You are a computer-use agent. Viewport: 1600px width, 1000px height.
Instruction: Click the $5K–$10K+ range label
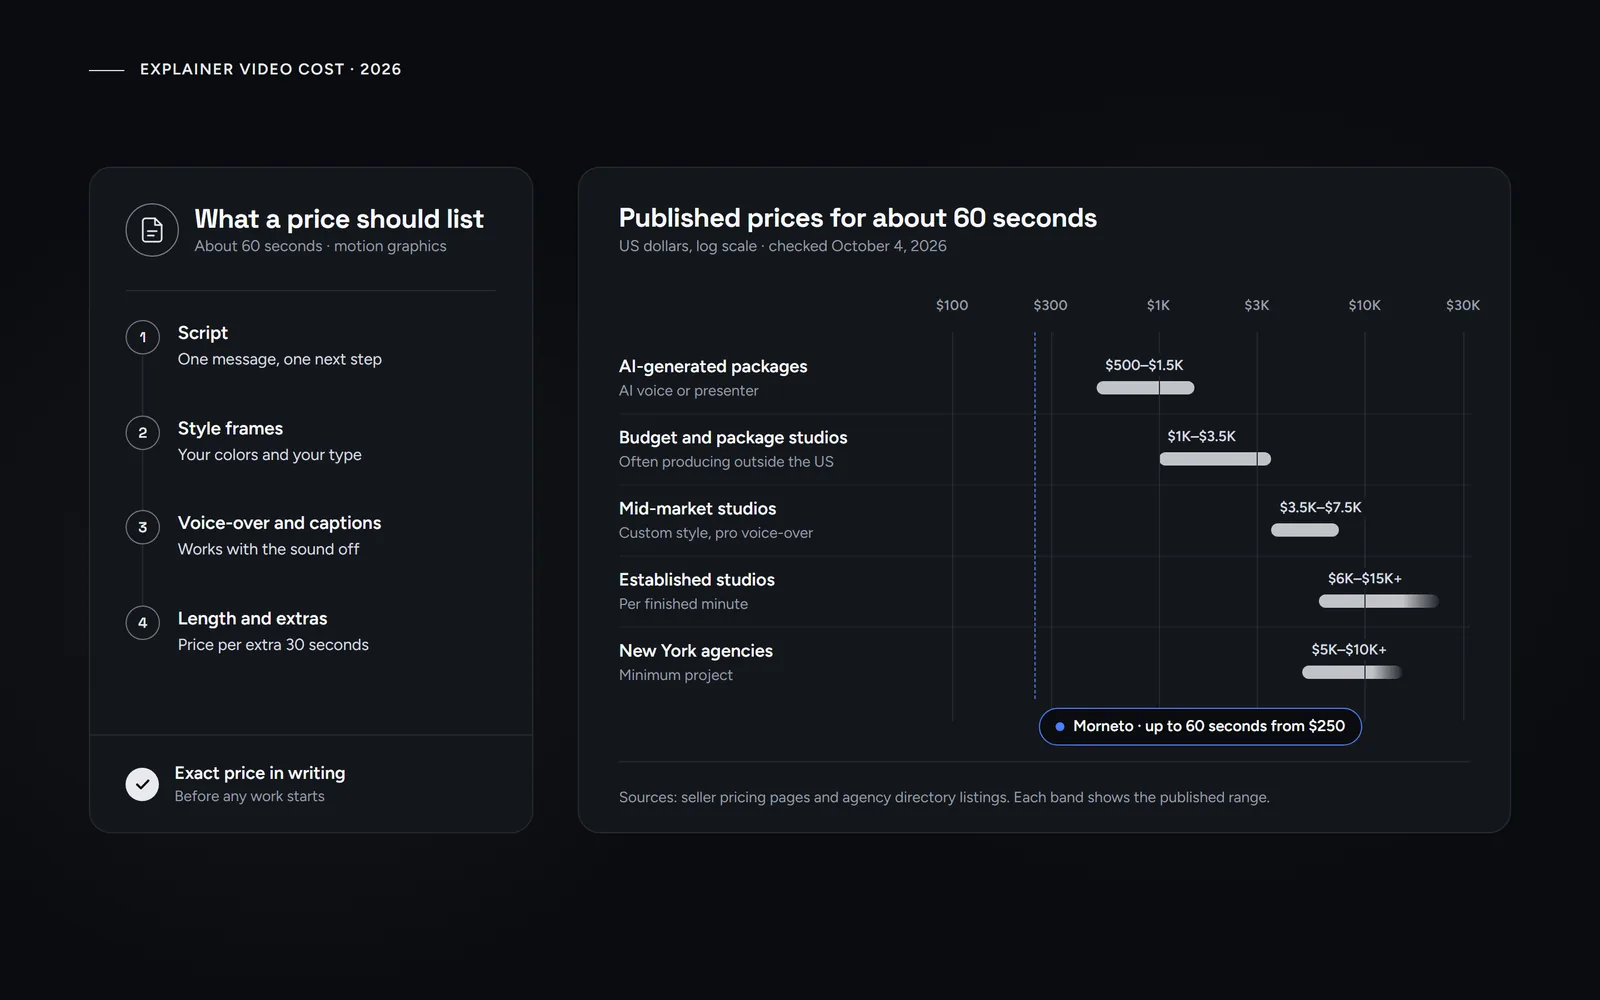pyautogui.click(x=1349, y=649)
